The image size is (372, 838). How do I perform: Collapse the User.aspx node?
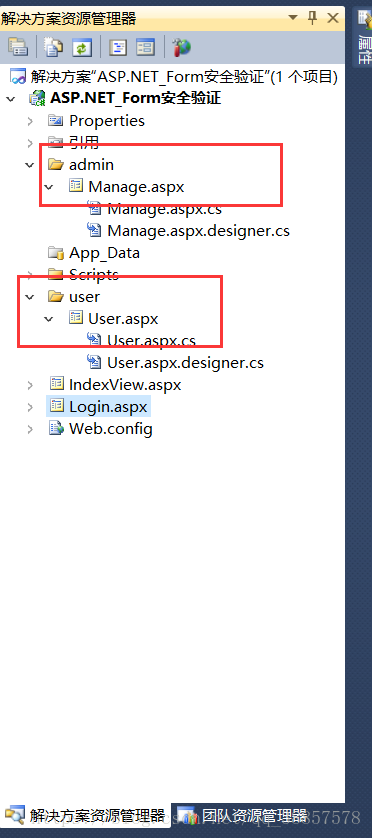49,319
